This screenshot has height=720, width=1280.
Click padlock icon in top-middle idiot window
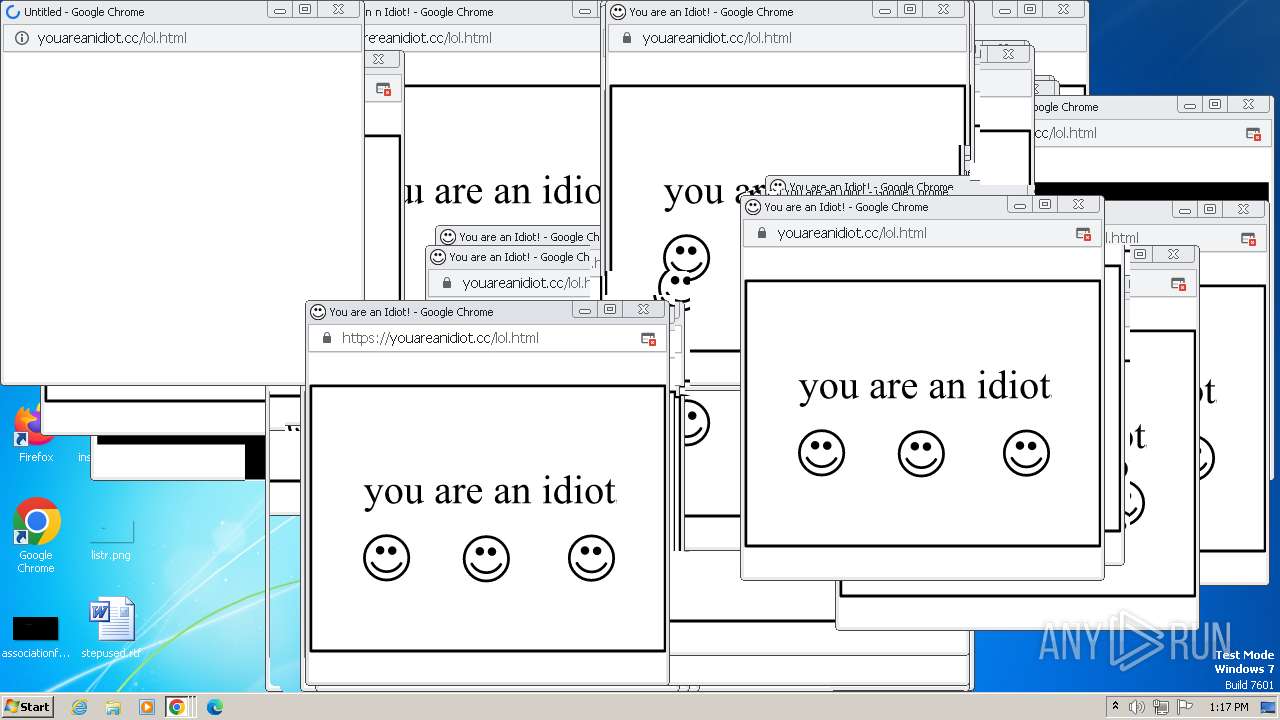point(627,38)
